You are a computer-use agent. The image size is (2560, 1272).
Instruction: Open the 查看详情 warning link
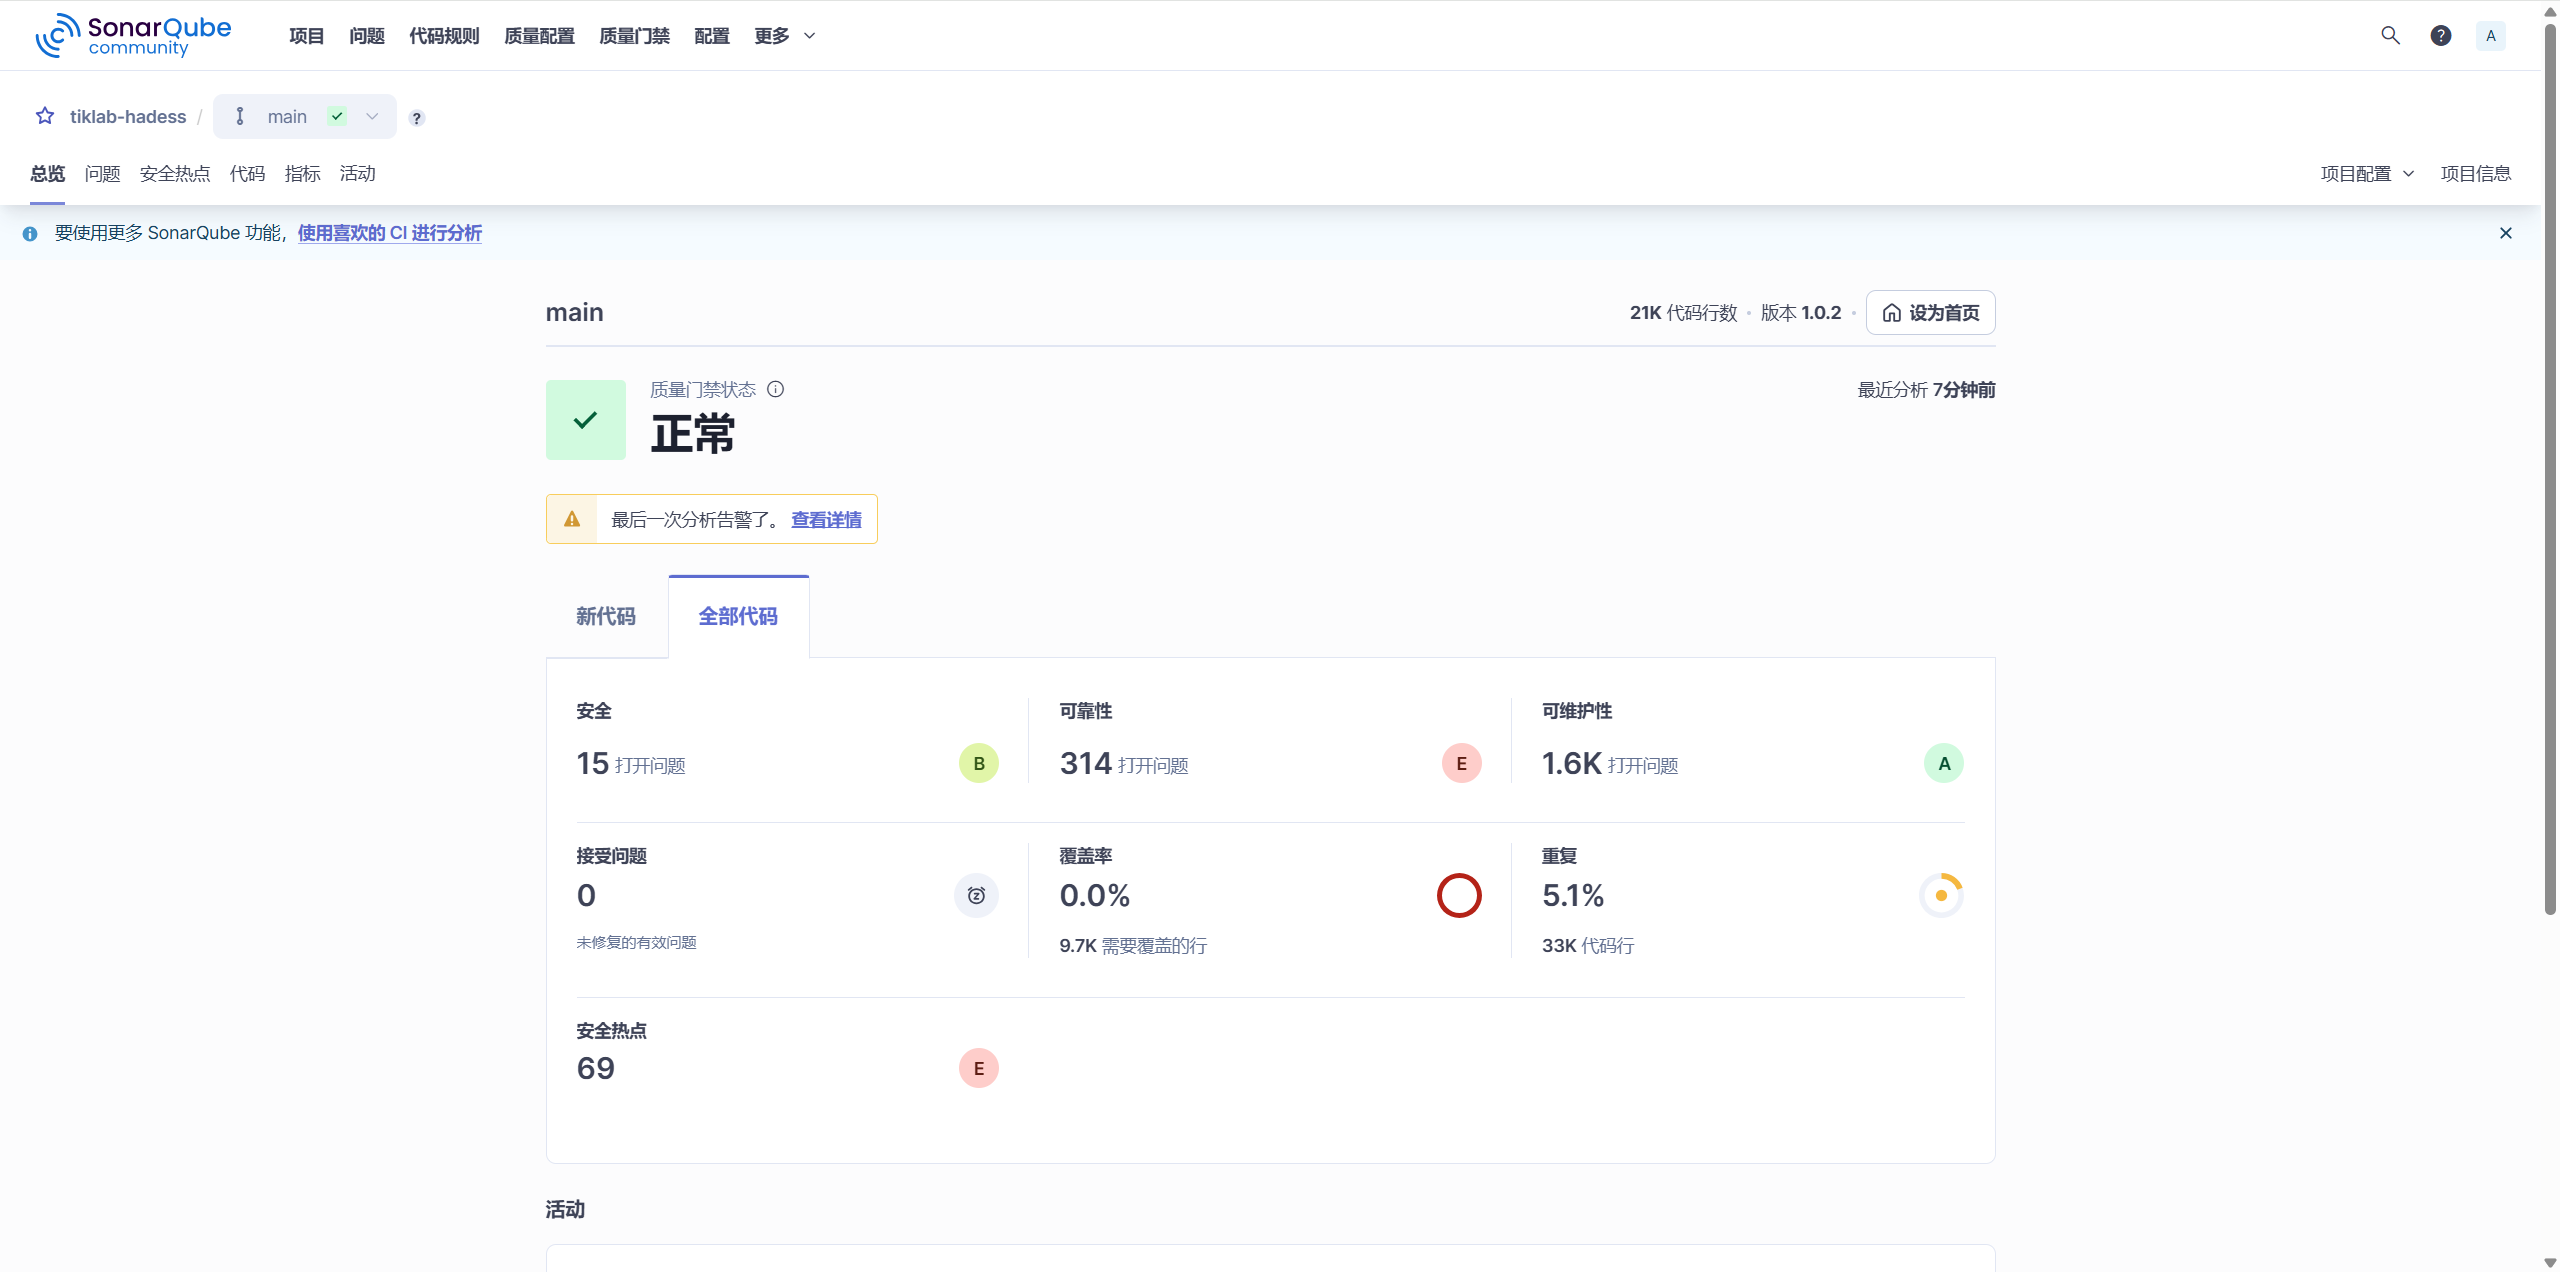pos(826,520)
